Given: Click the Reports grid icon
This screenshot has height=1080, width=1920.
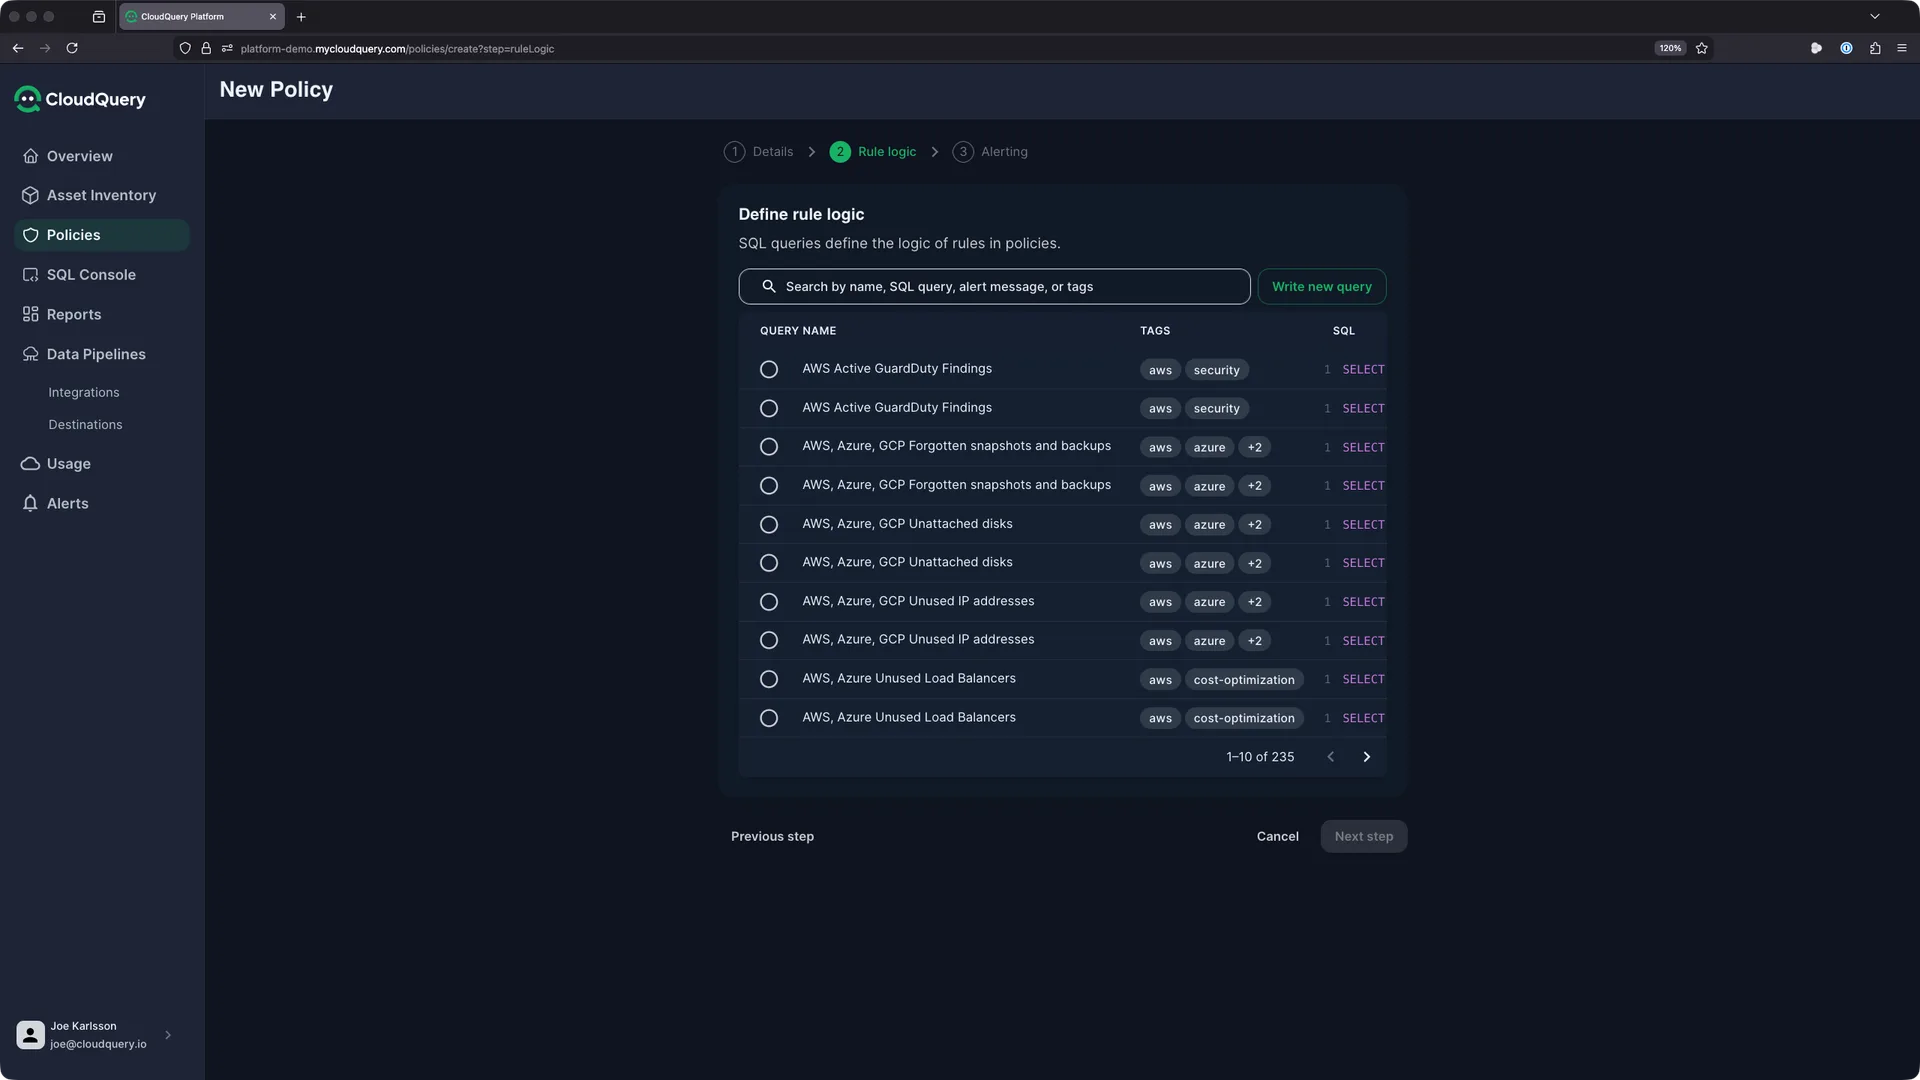Looking at the screenshot, I should [31, 314].
